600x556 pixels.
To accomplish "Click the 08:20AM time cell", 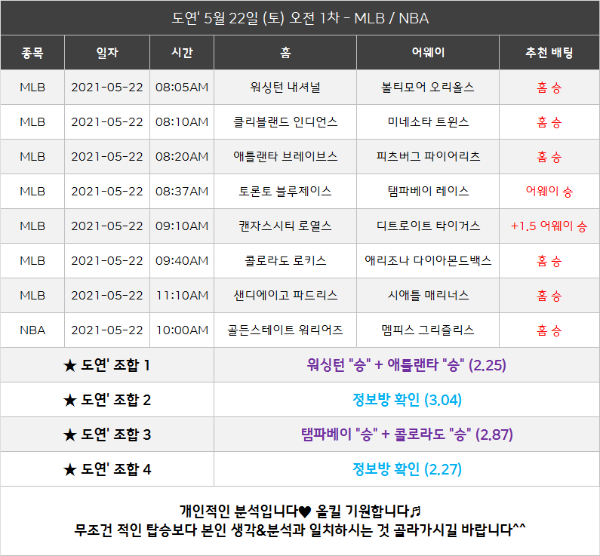I will (182, 157).
